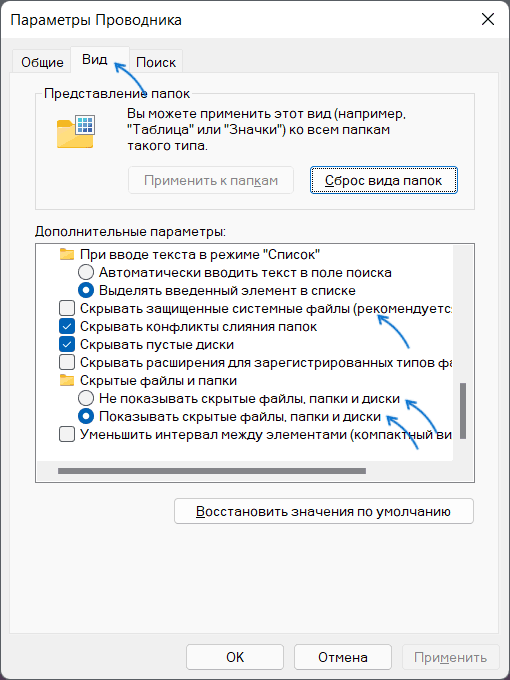Click folder icon beside При вводе текста
This screenshot has height=680, width=510.
[67, 254]
